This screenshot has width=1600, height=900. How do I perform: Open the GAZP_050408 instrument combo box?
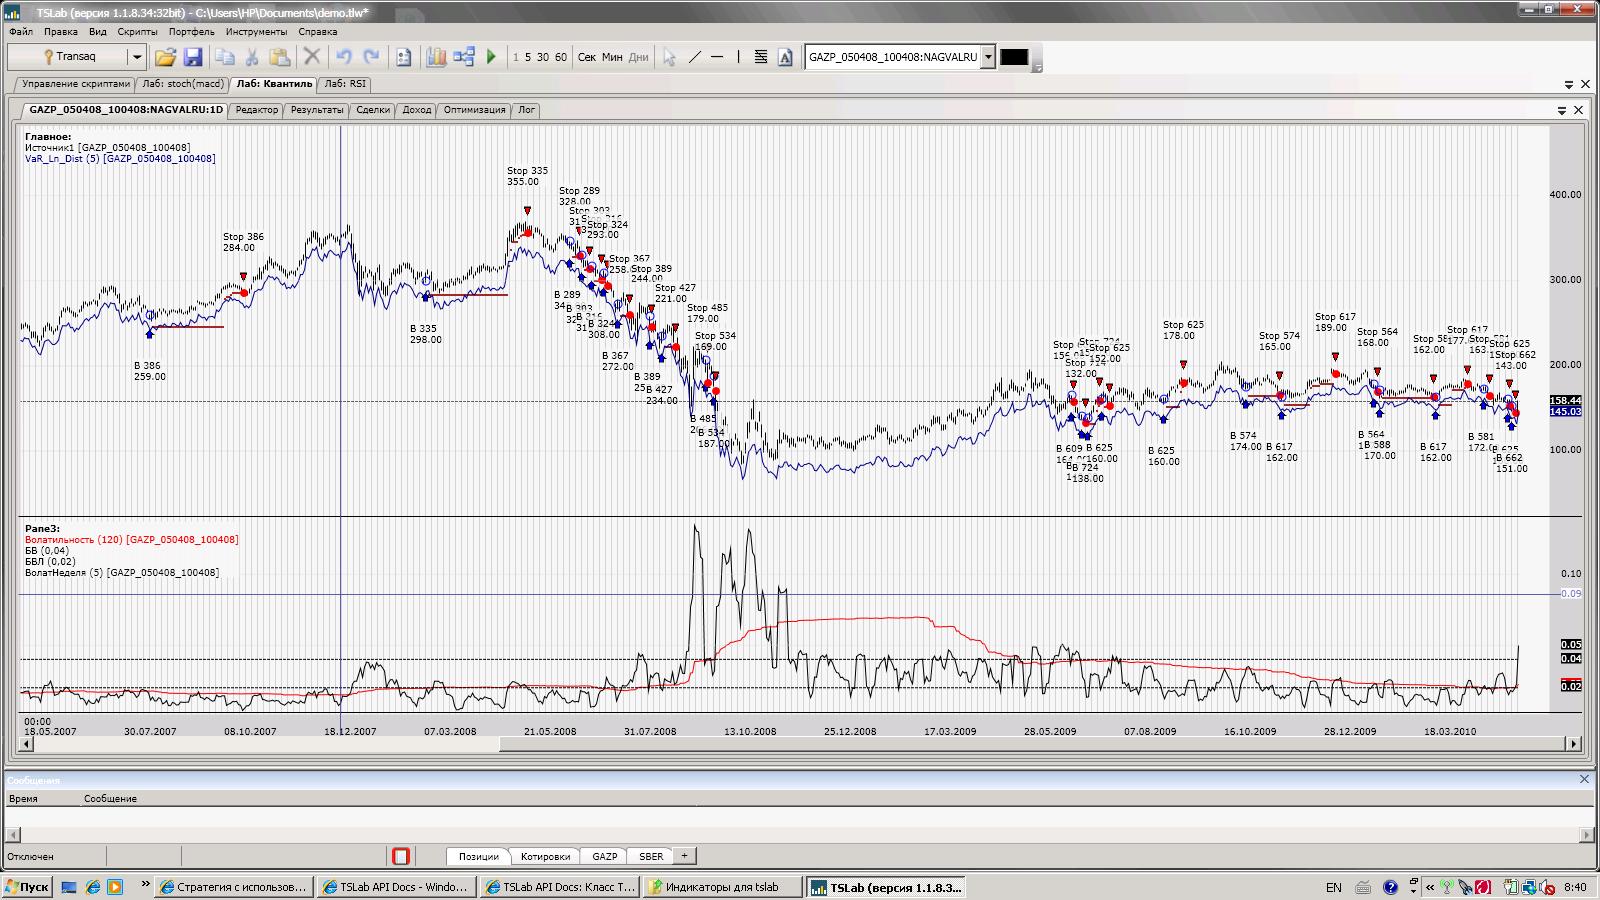tap(988, 57)
